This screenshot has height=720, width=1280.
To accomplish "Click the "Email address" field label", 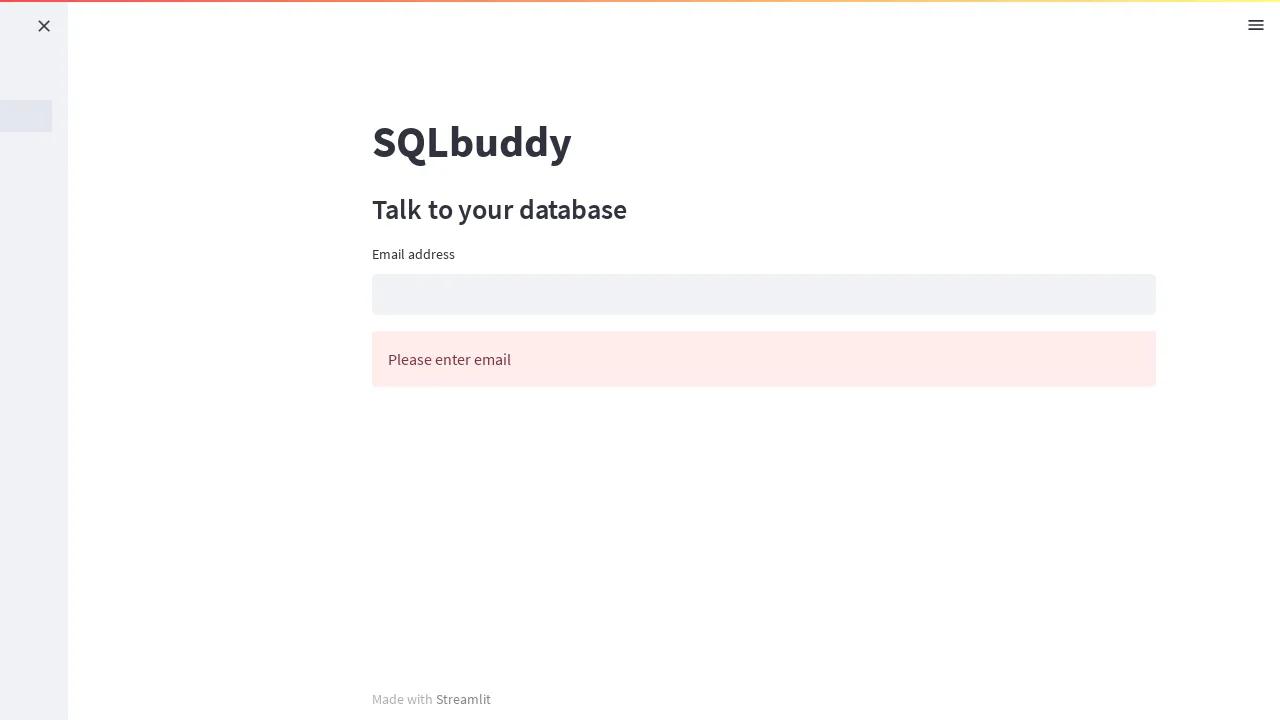I will [413, 254].
